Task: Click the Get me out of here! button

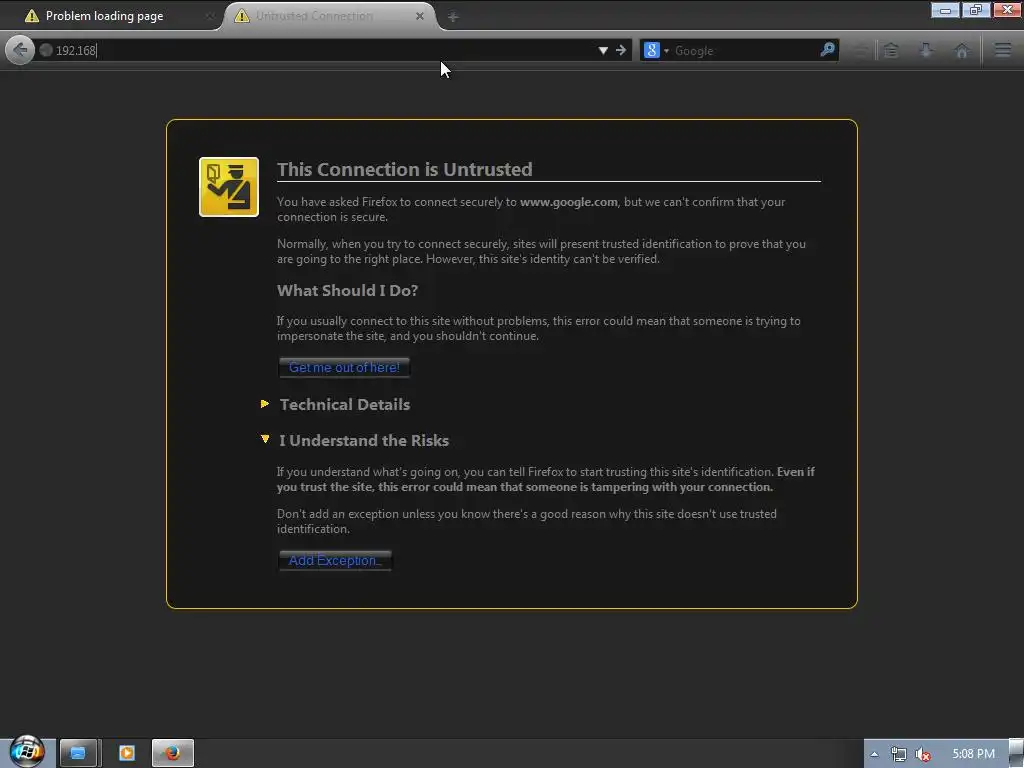Action: click(x=344, y=368)
